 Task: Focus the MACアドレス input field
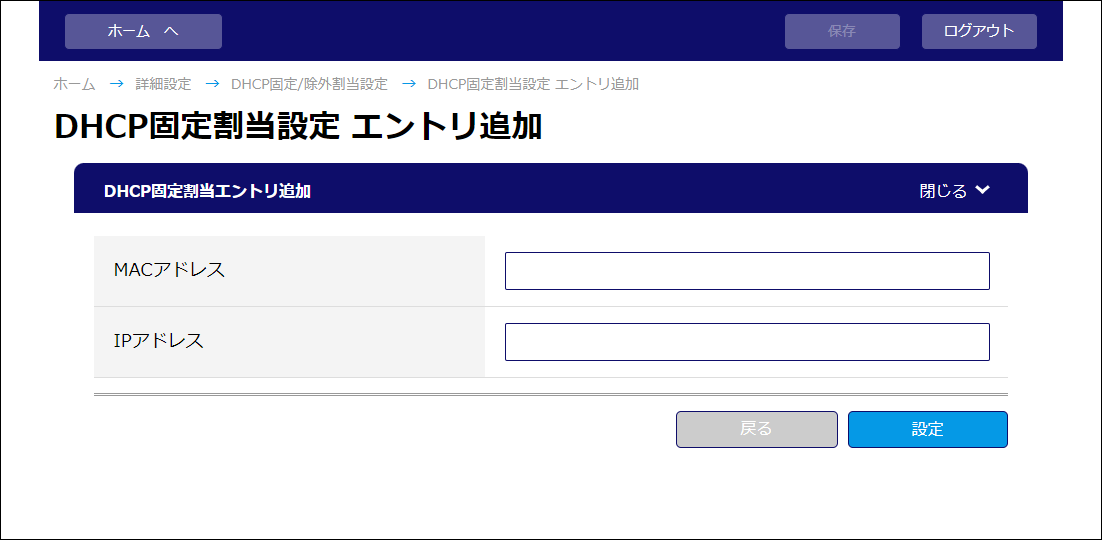[x=747, y=271]
